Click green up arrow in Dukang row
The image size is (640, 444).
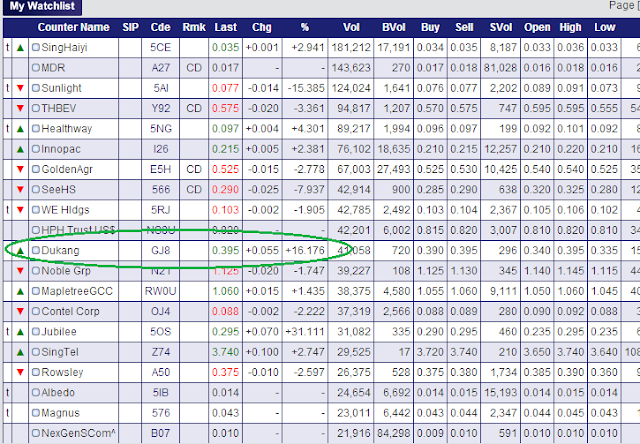20,251
